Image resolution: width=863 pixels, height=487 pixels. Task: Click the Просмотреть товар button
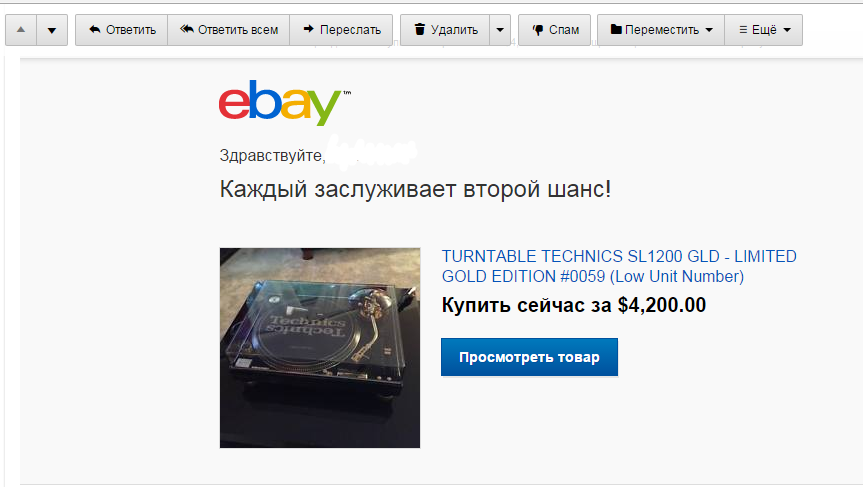[529, 357]
